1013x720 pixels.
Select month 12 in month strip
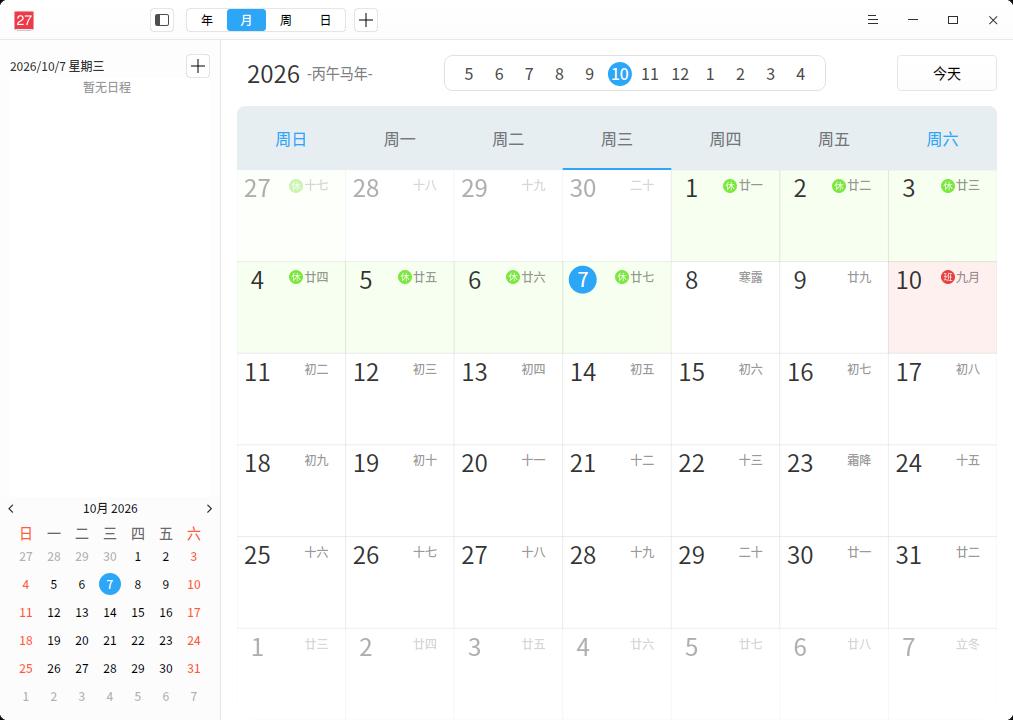pos(680,74)
